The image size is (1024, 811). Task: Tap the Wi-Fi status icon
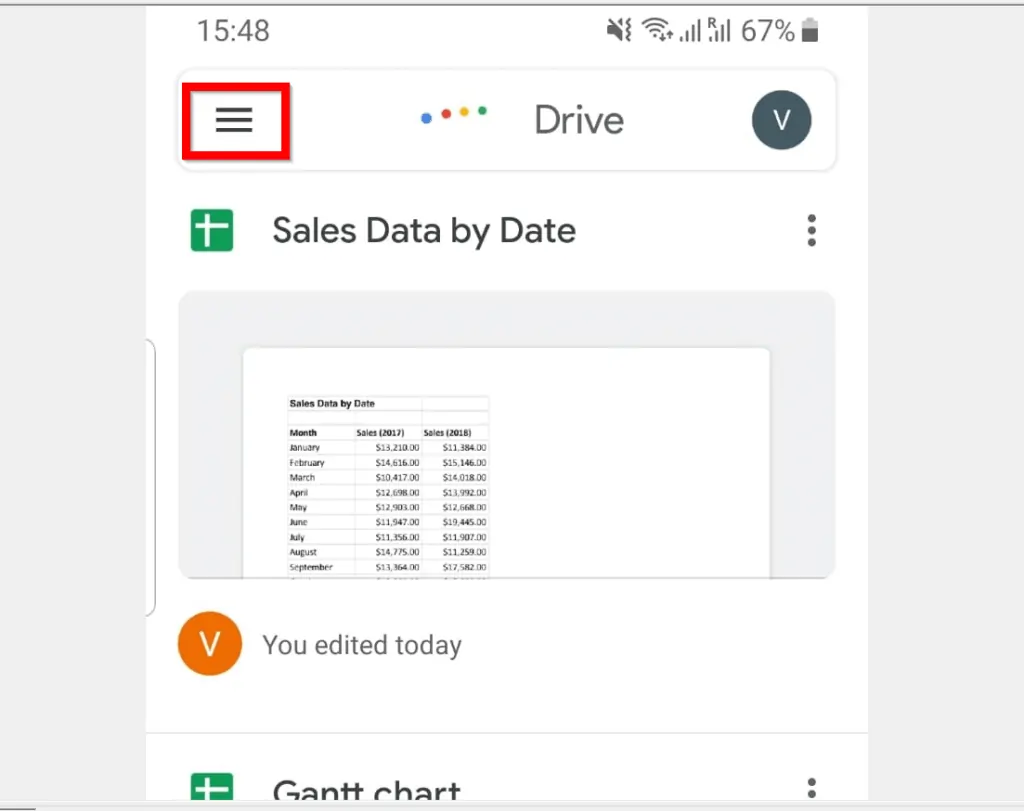tap(655, 30)
